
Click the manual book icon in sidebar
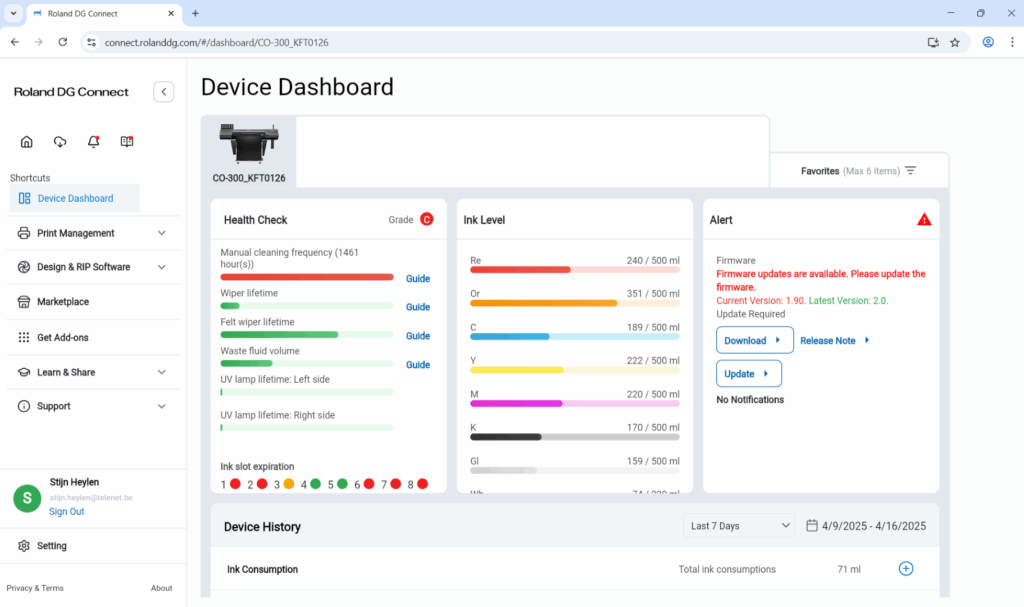coord(127,142)
